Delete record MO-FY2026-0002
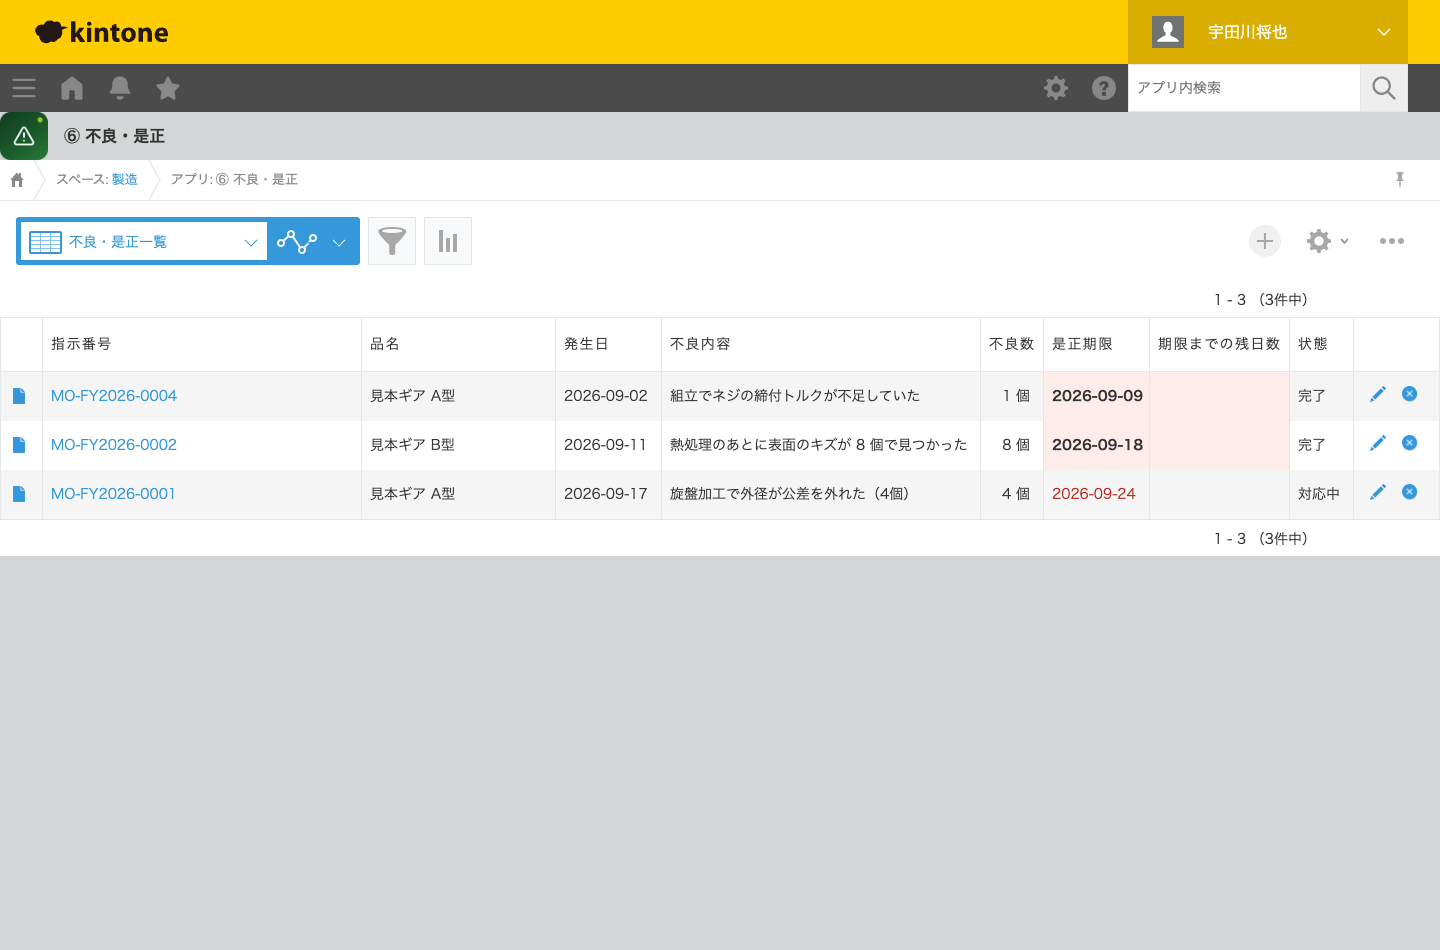 pyautogui.click(x=1410, y=443)
